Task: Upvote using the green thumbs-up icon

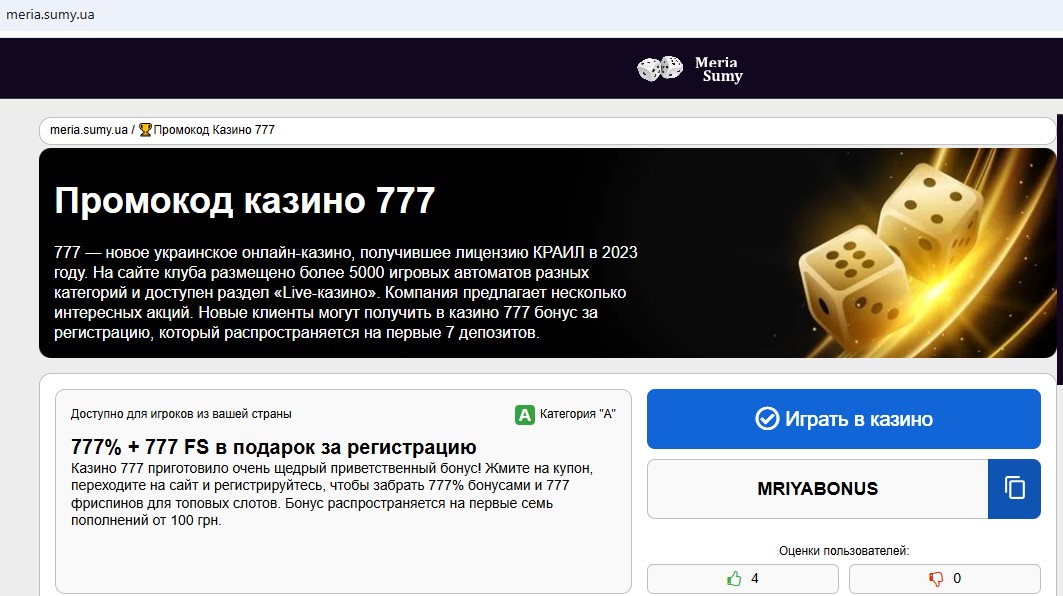Action: pyautogui.click(x=735, y=578)
